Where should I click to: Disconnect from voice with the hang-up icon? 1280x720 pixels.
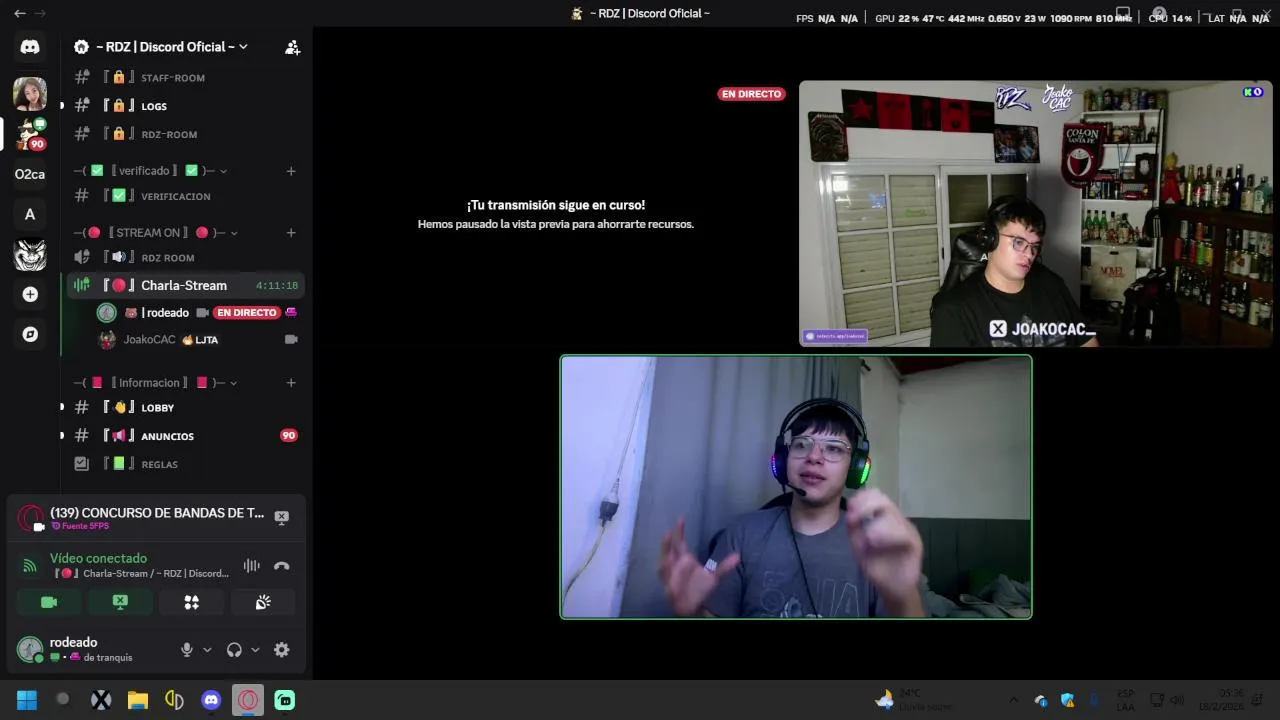tap(282, 566)
